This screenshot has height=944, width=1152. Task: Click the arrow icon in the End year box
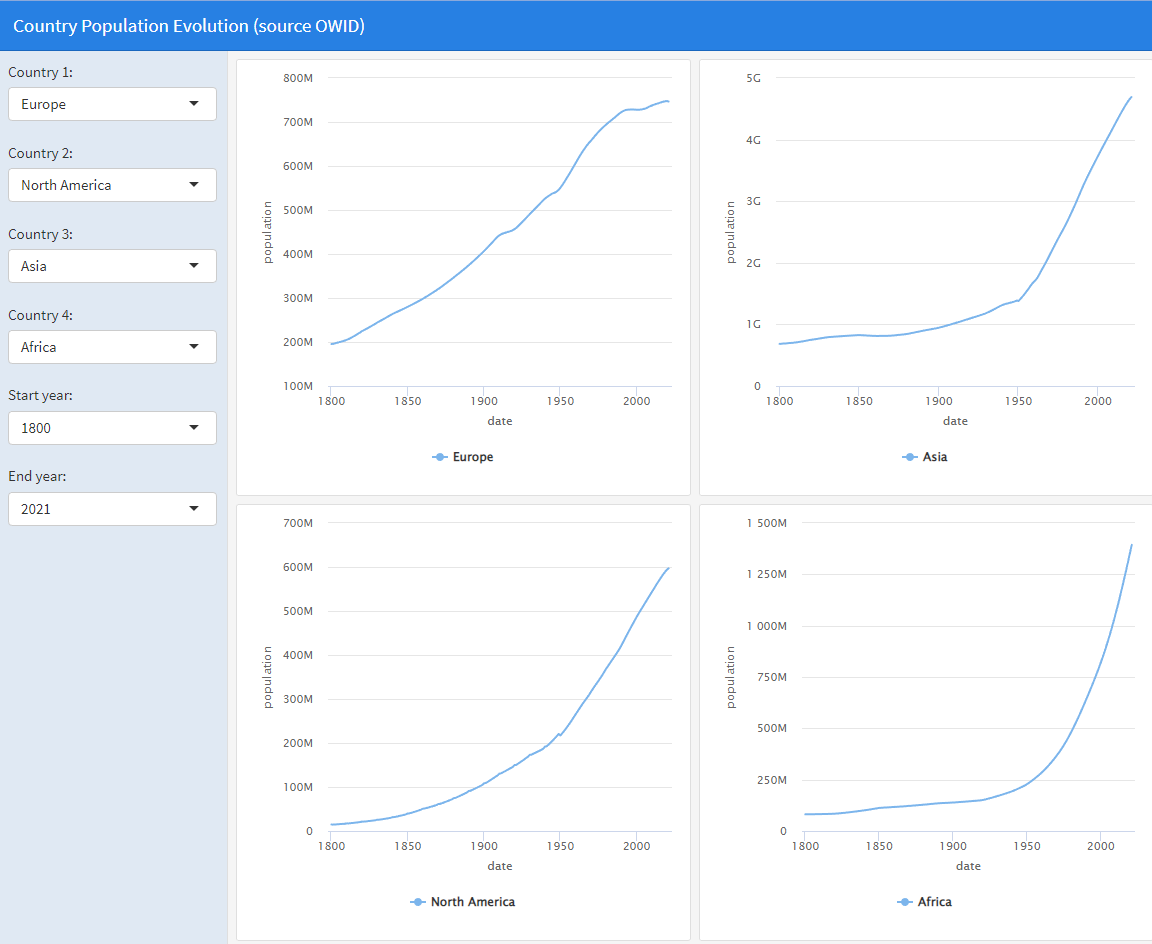(194, 509)
